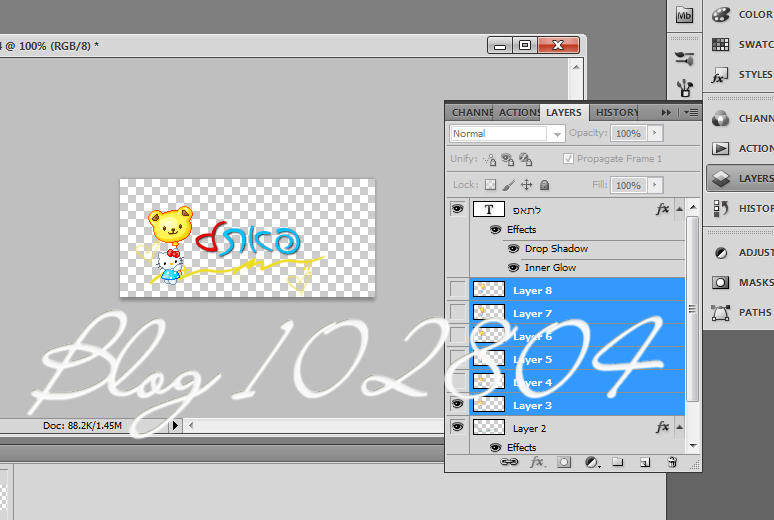This screenshot has height=520, width=774.
Task: Toggle Propagate Frame 1 checkbox
Action: pos(568,159)
